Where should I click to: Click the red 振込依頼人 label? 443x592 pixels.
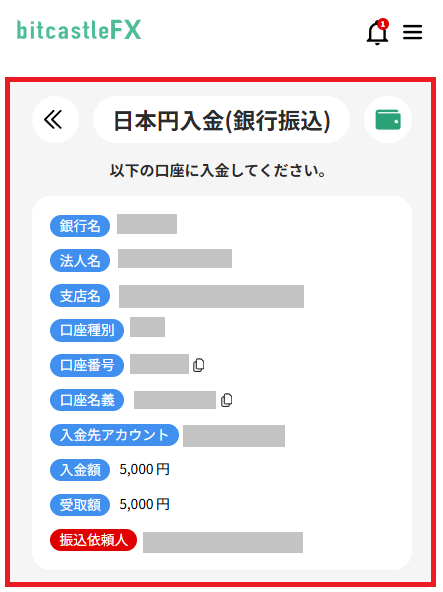(93, 540)
